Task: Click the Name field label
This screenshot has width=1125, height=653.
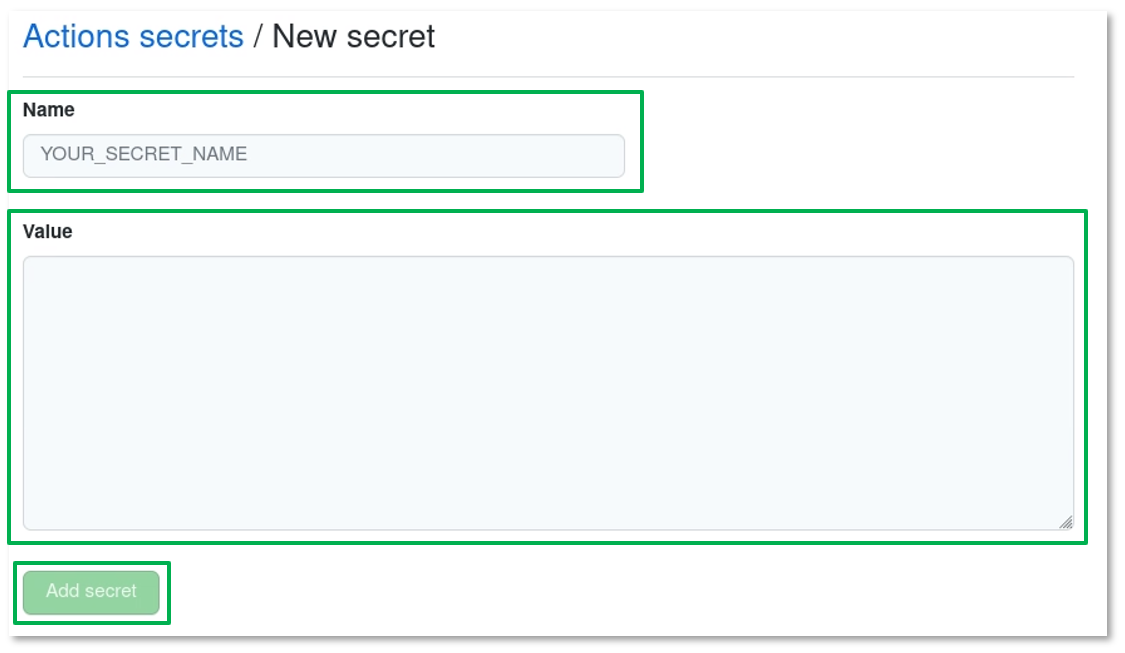Action: coord(49,110)
